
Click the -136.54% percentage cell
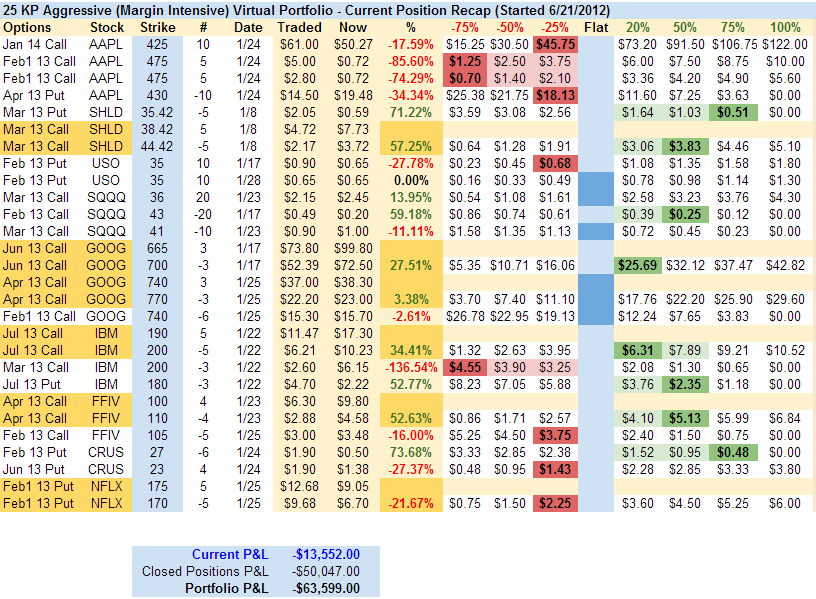411,367
